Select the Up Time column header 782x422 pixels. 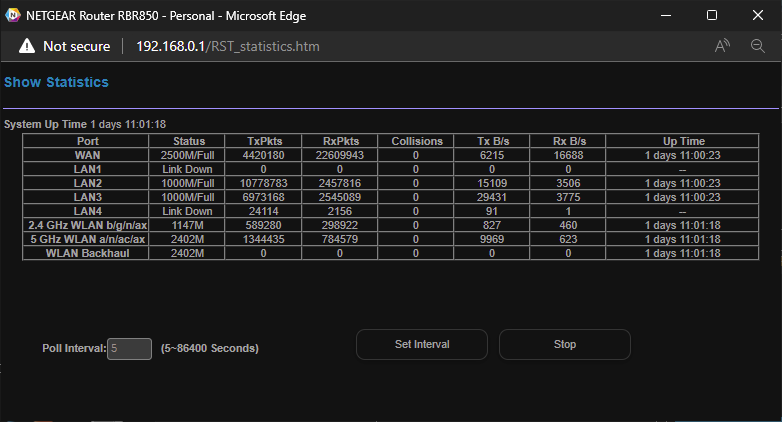point(684,141)
